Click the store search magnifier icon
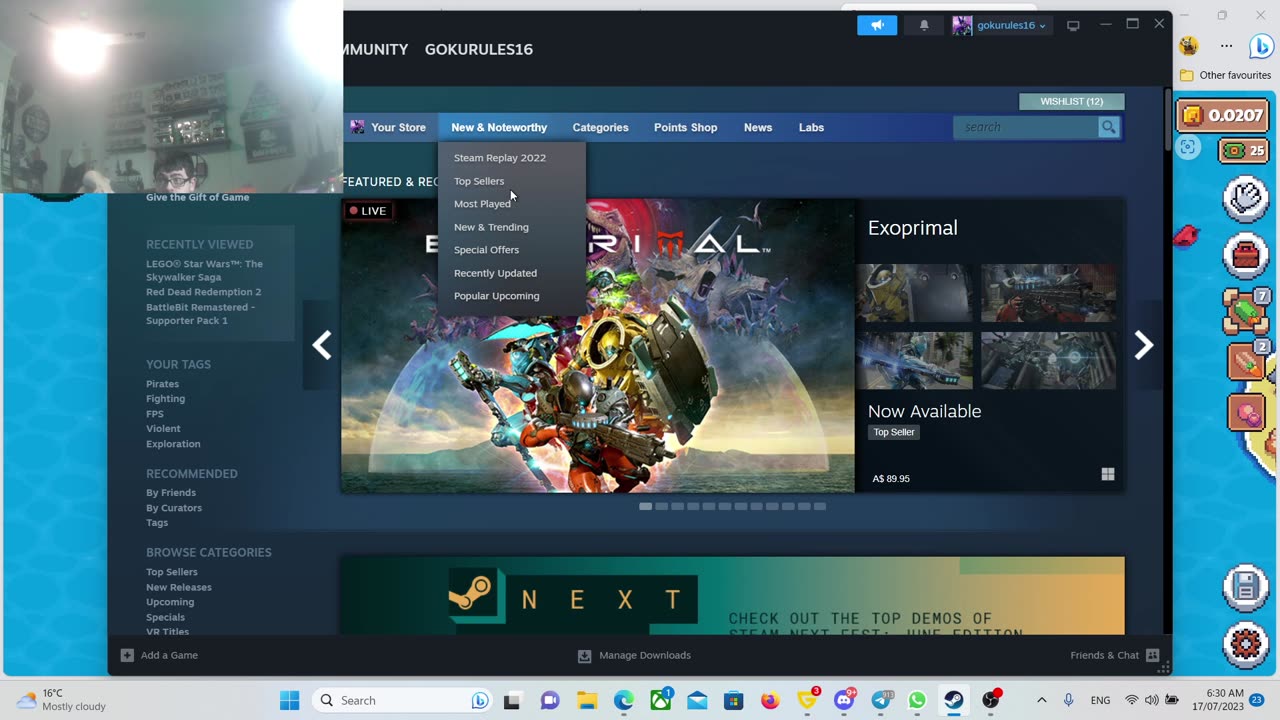Viewport: 1280px width, 720px height. [x=1108, y=127]
